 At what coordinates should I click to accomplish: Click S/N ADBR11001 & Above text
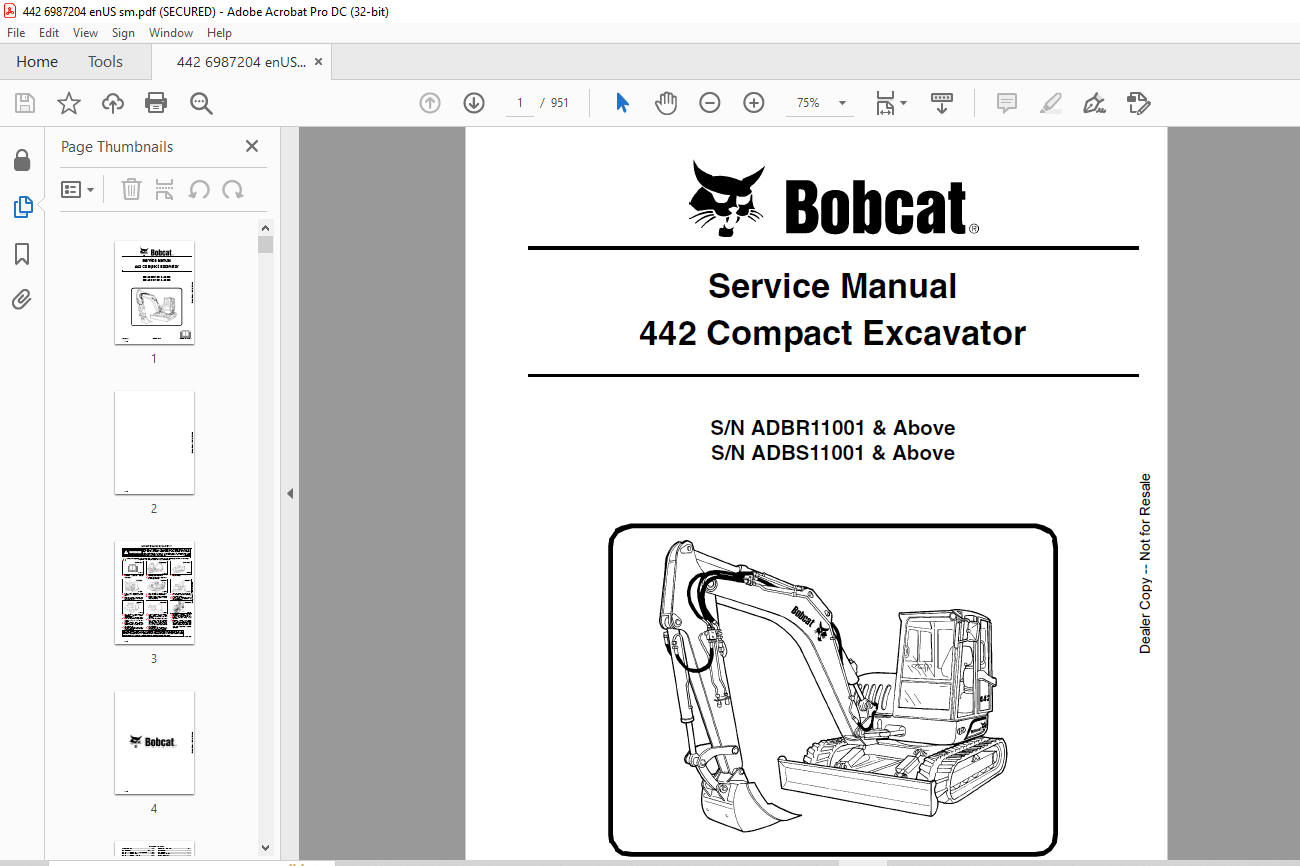(x=832, y=428)
